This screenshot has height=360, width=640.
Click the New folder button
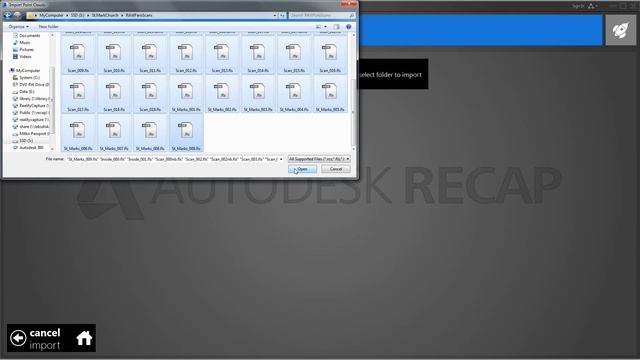[x=49, y=27]
